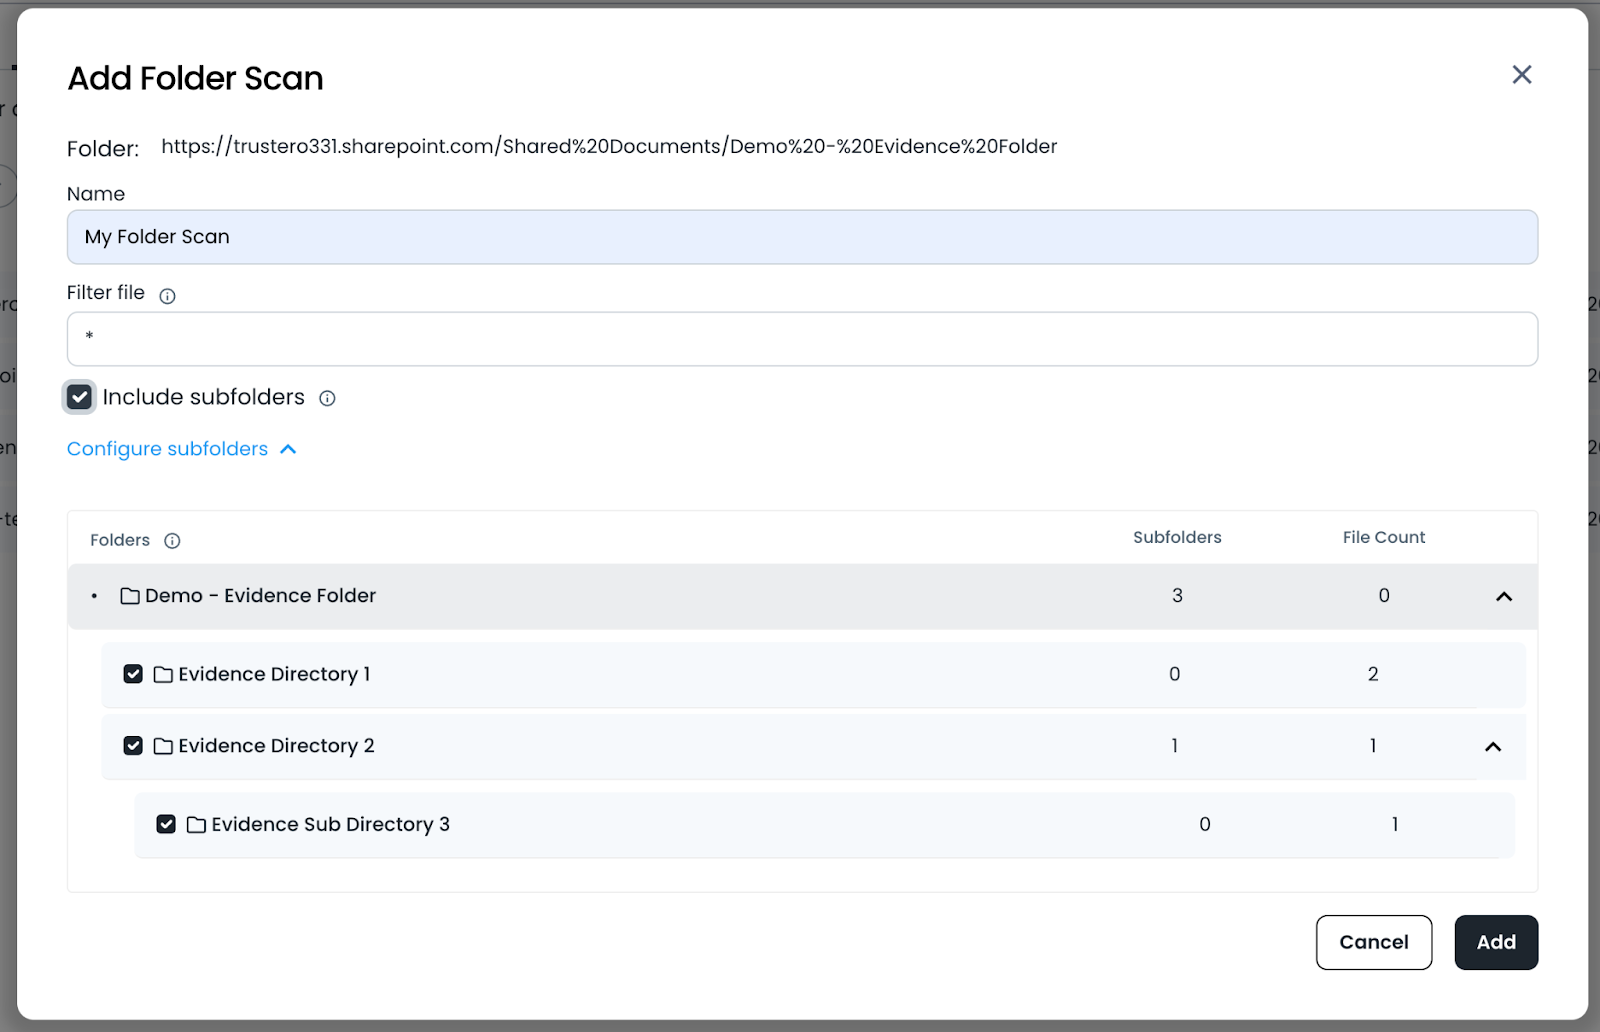Select the Evidence Sub Directory 3 label
The width and height of the screenshot is (1600, 1032).
pyautogui.click(x=330, y=825)
